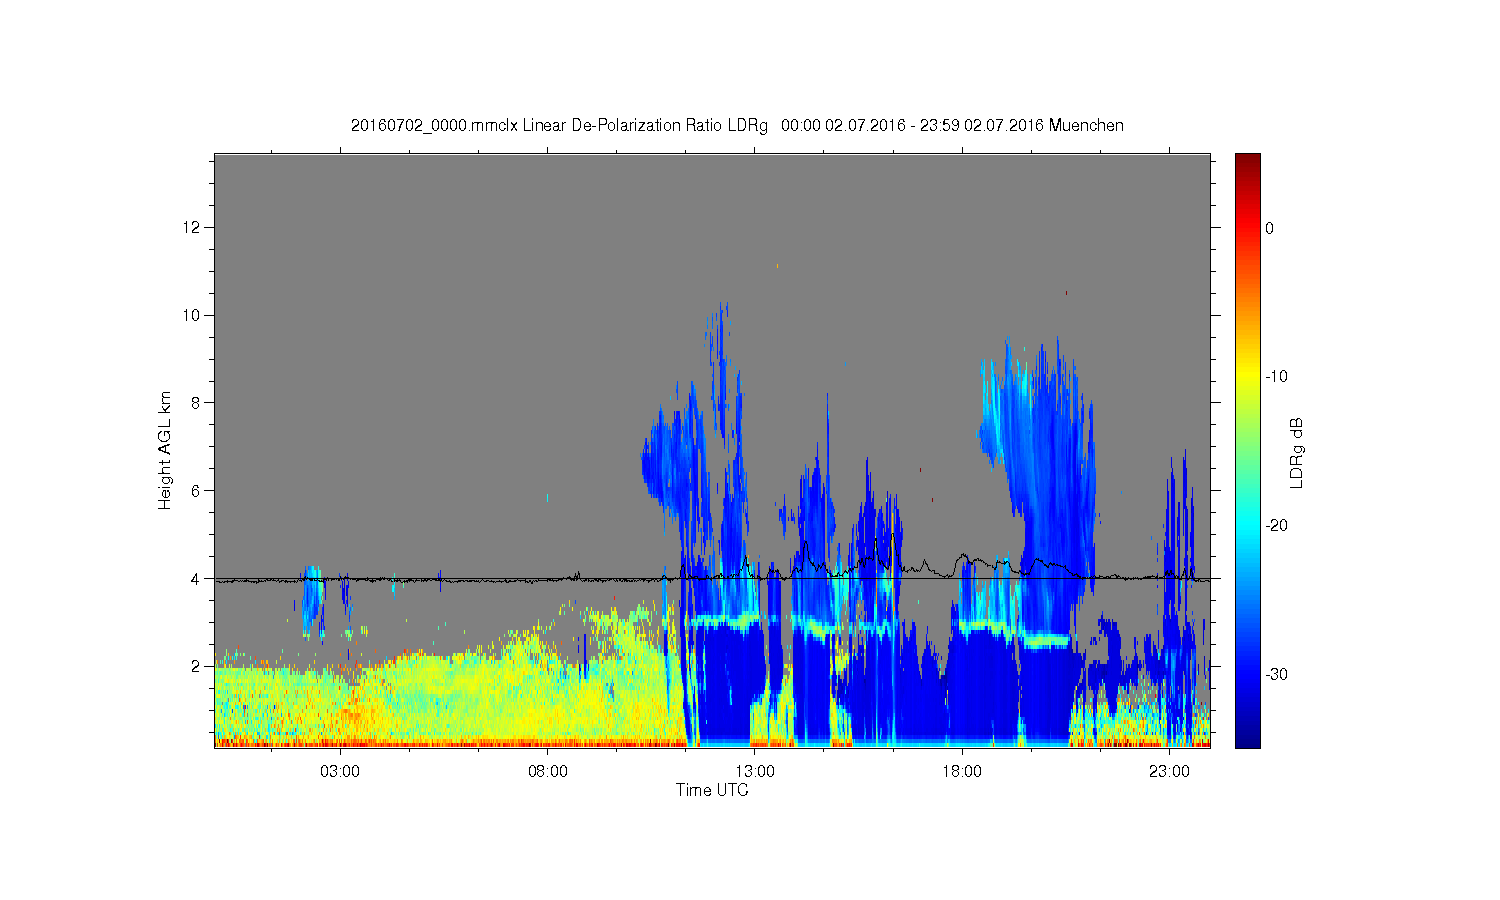The height and width of the screenshot is (900, 1500).
Task: Click the 'LDRg dB' colorbar label
Action: point(1297,452)
